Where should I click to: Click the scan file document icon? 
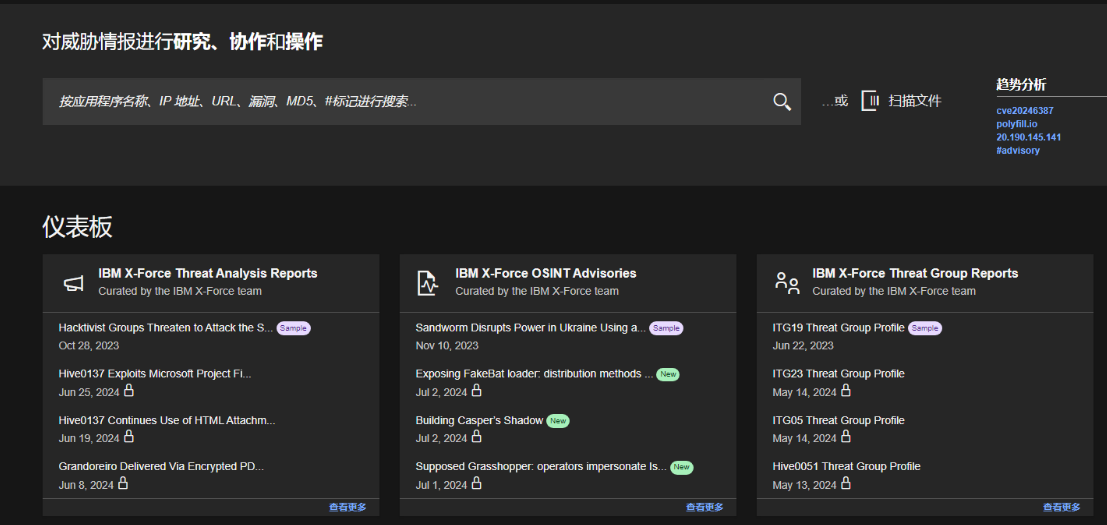coord(870,101)
